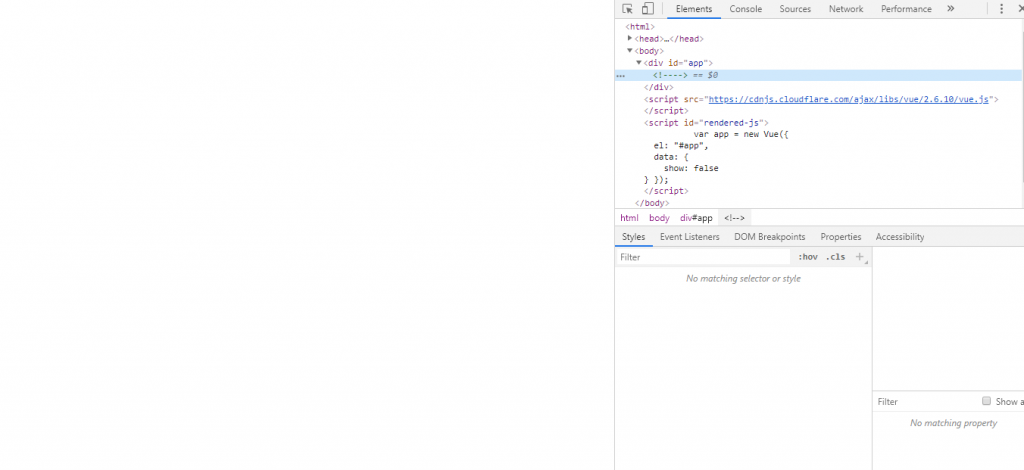1024x470 pixels.
Task: Click the 'data: {' code line
Action: 671,157
